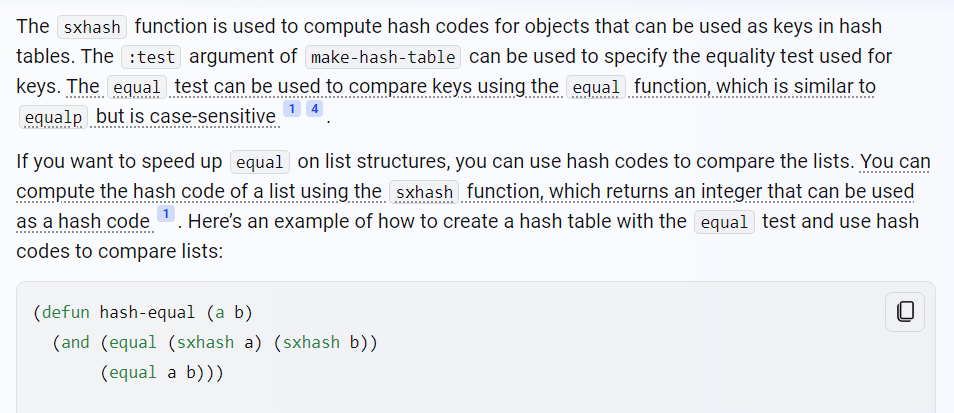Click the equal chip before 'test can be used'
This screenshot has width=954, height=413.
137,88
